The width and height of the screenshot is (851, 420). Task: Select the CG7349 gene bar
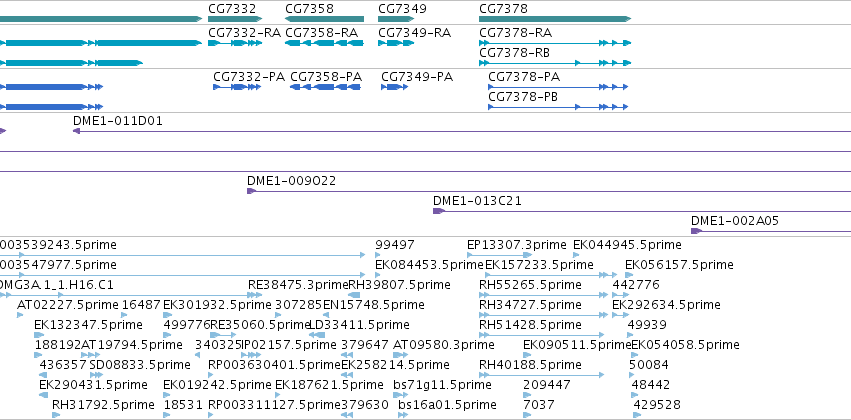click(x=396, y=19)
